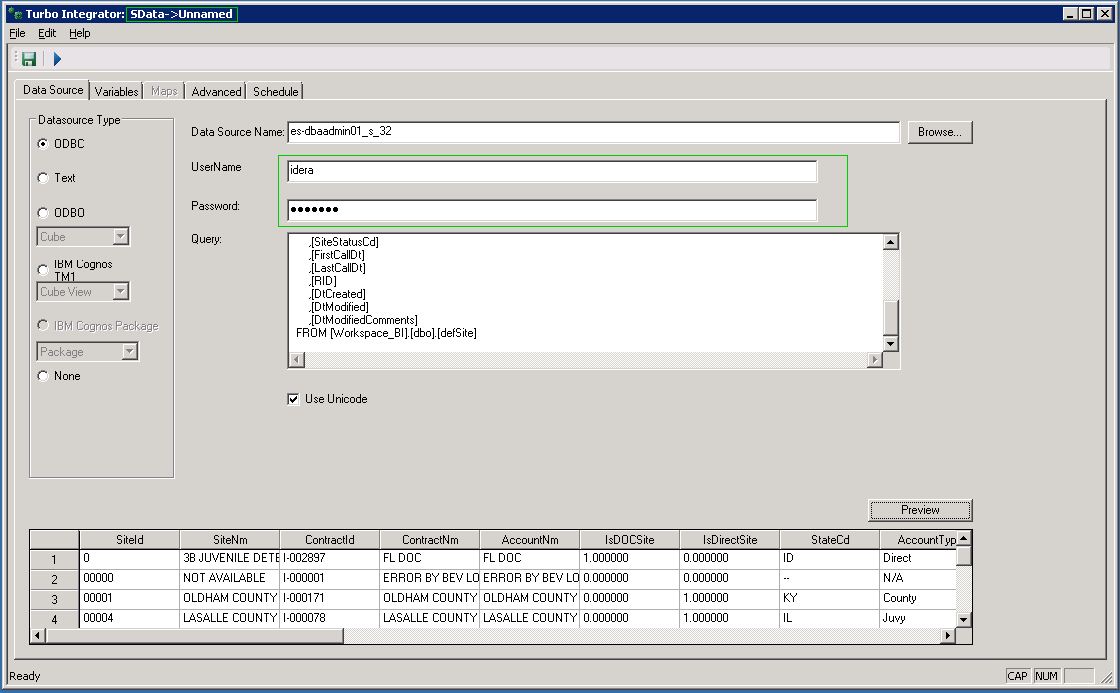
Task: Click the SiteId column header
Action: [x=129, y=539]
